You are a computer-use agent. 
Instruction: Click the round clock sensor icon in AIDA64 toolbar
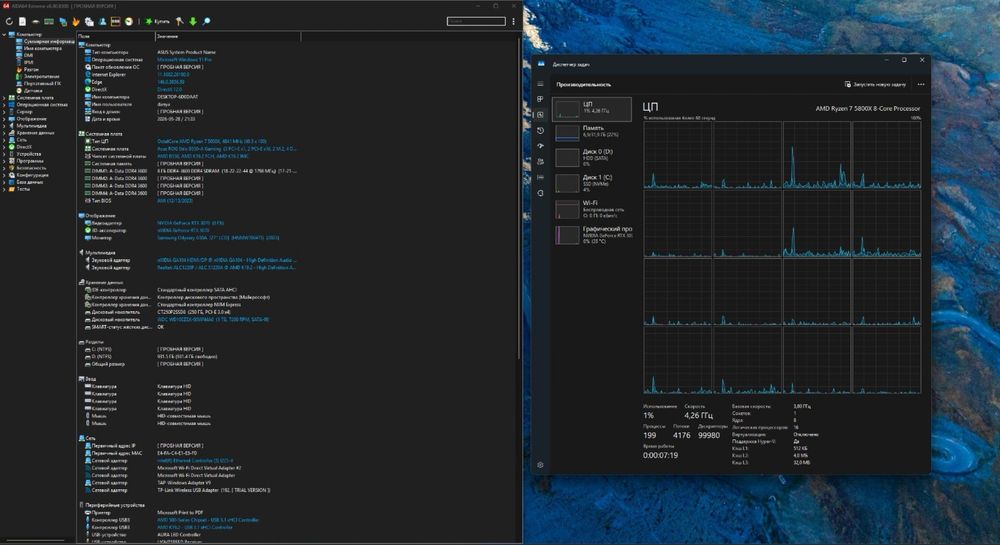pyautogui.click(x=129, y=22)
